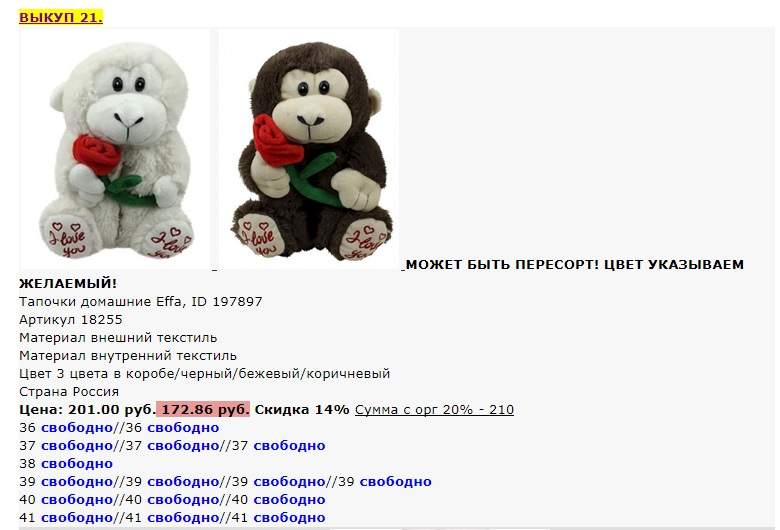Screen dimensions: 780x530
Task: Select first size 41 свободно slot
Action: pos(77,518)
